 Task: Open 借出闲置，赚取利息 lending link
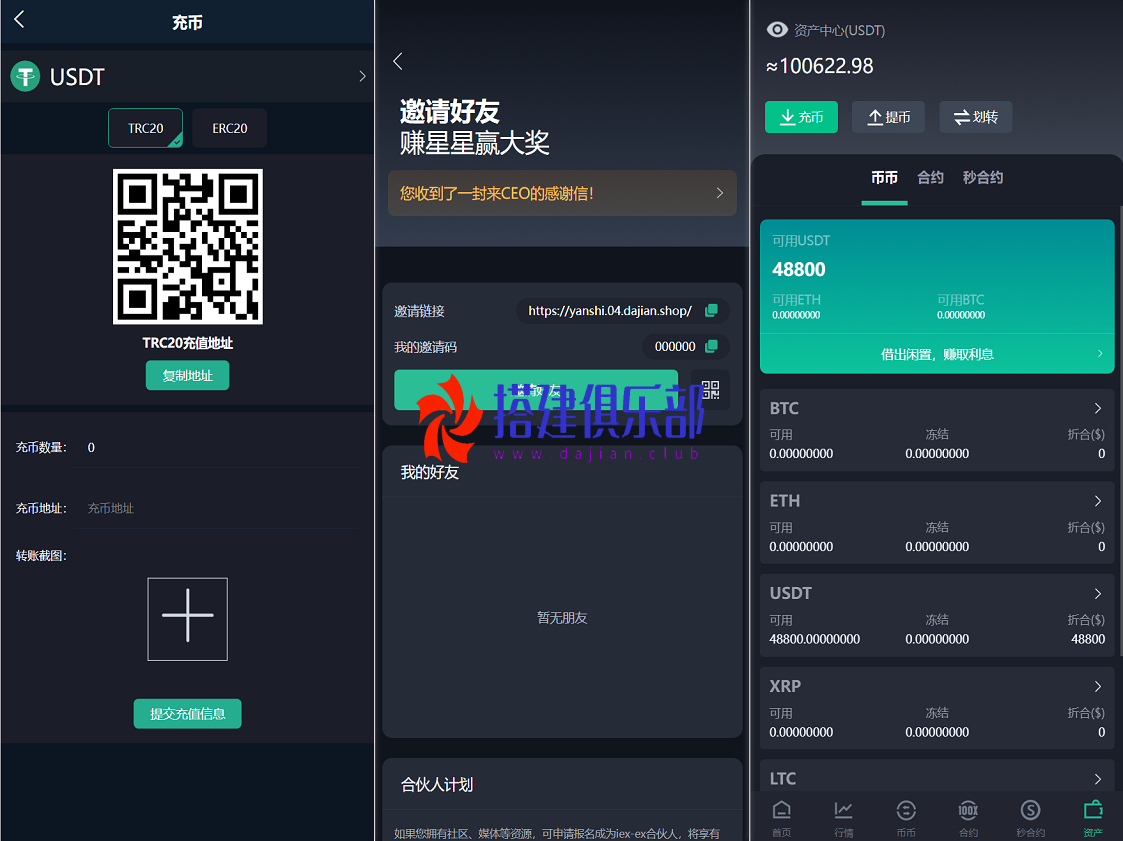click(937, 354)
